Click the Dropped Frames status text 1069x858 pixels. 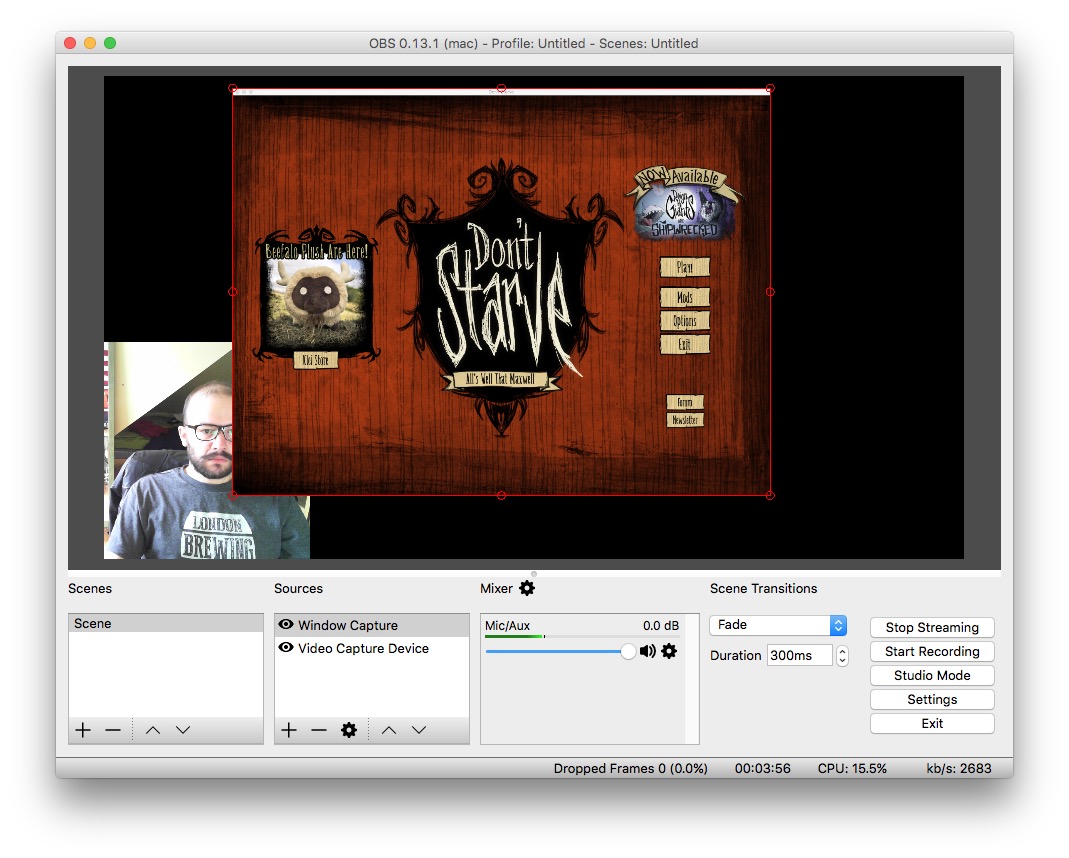[x=631, y=768]
